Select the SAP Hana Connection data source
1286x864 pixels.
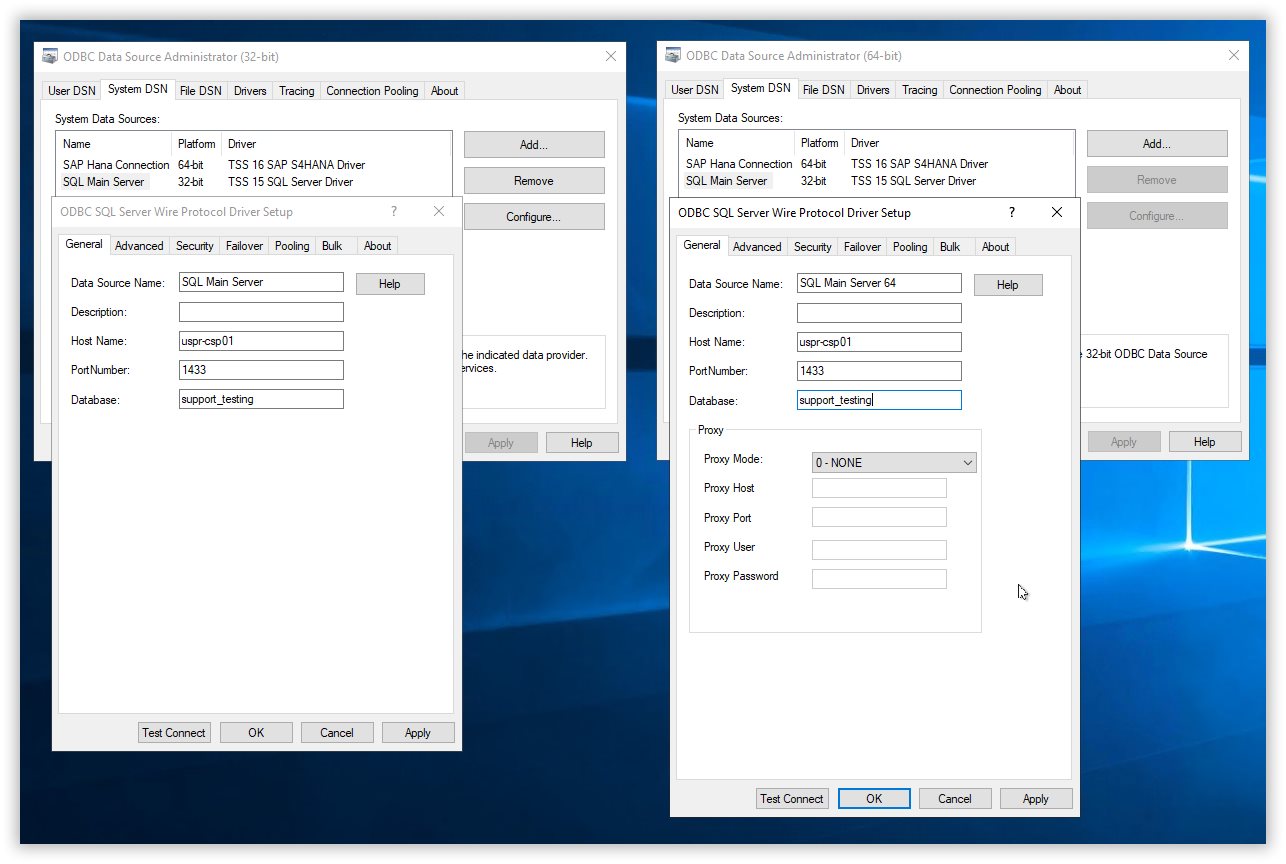(738, 163)
